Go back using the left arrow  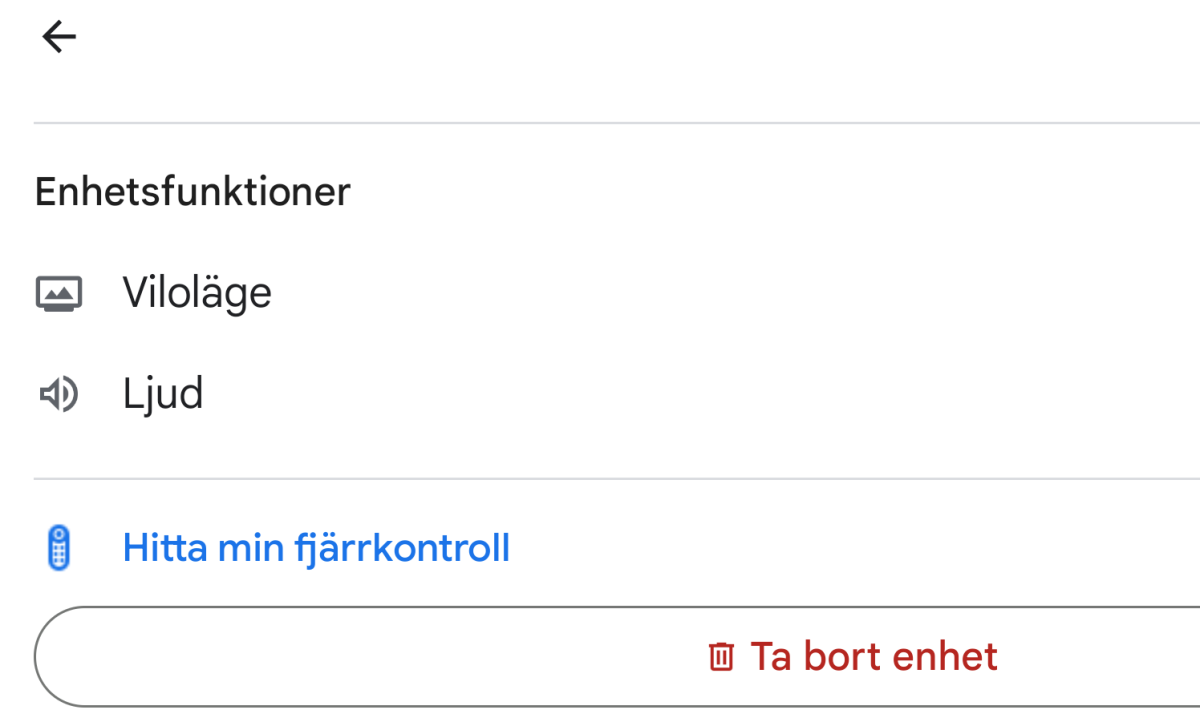(x=59, y=38)
